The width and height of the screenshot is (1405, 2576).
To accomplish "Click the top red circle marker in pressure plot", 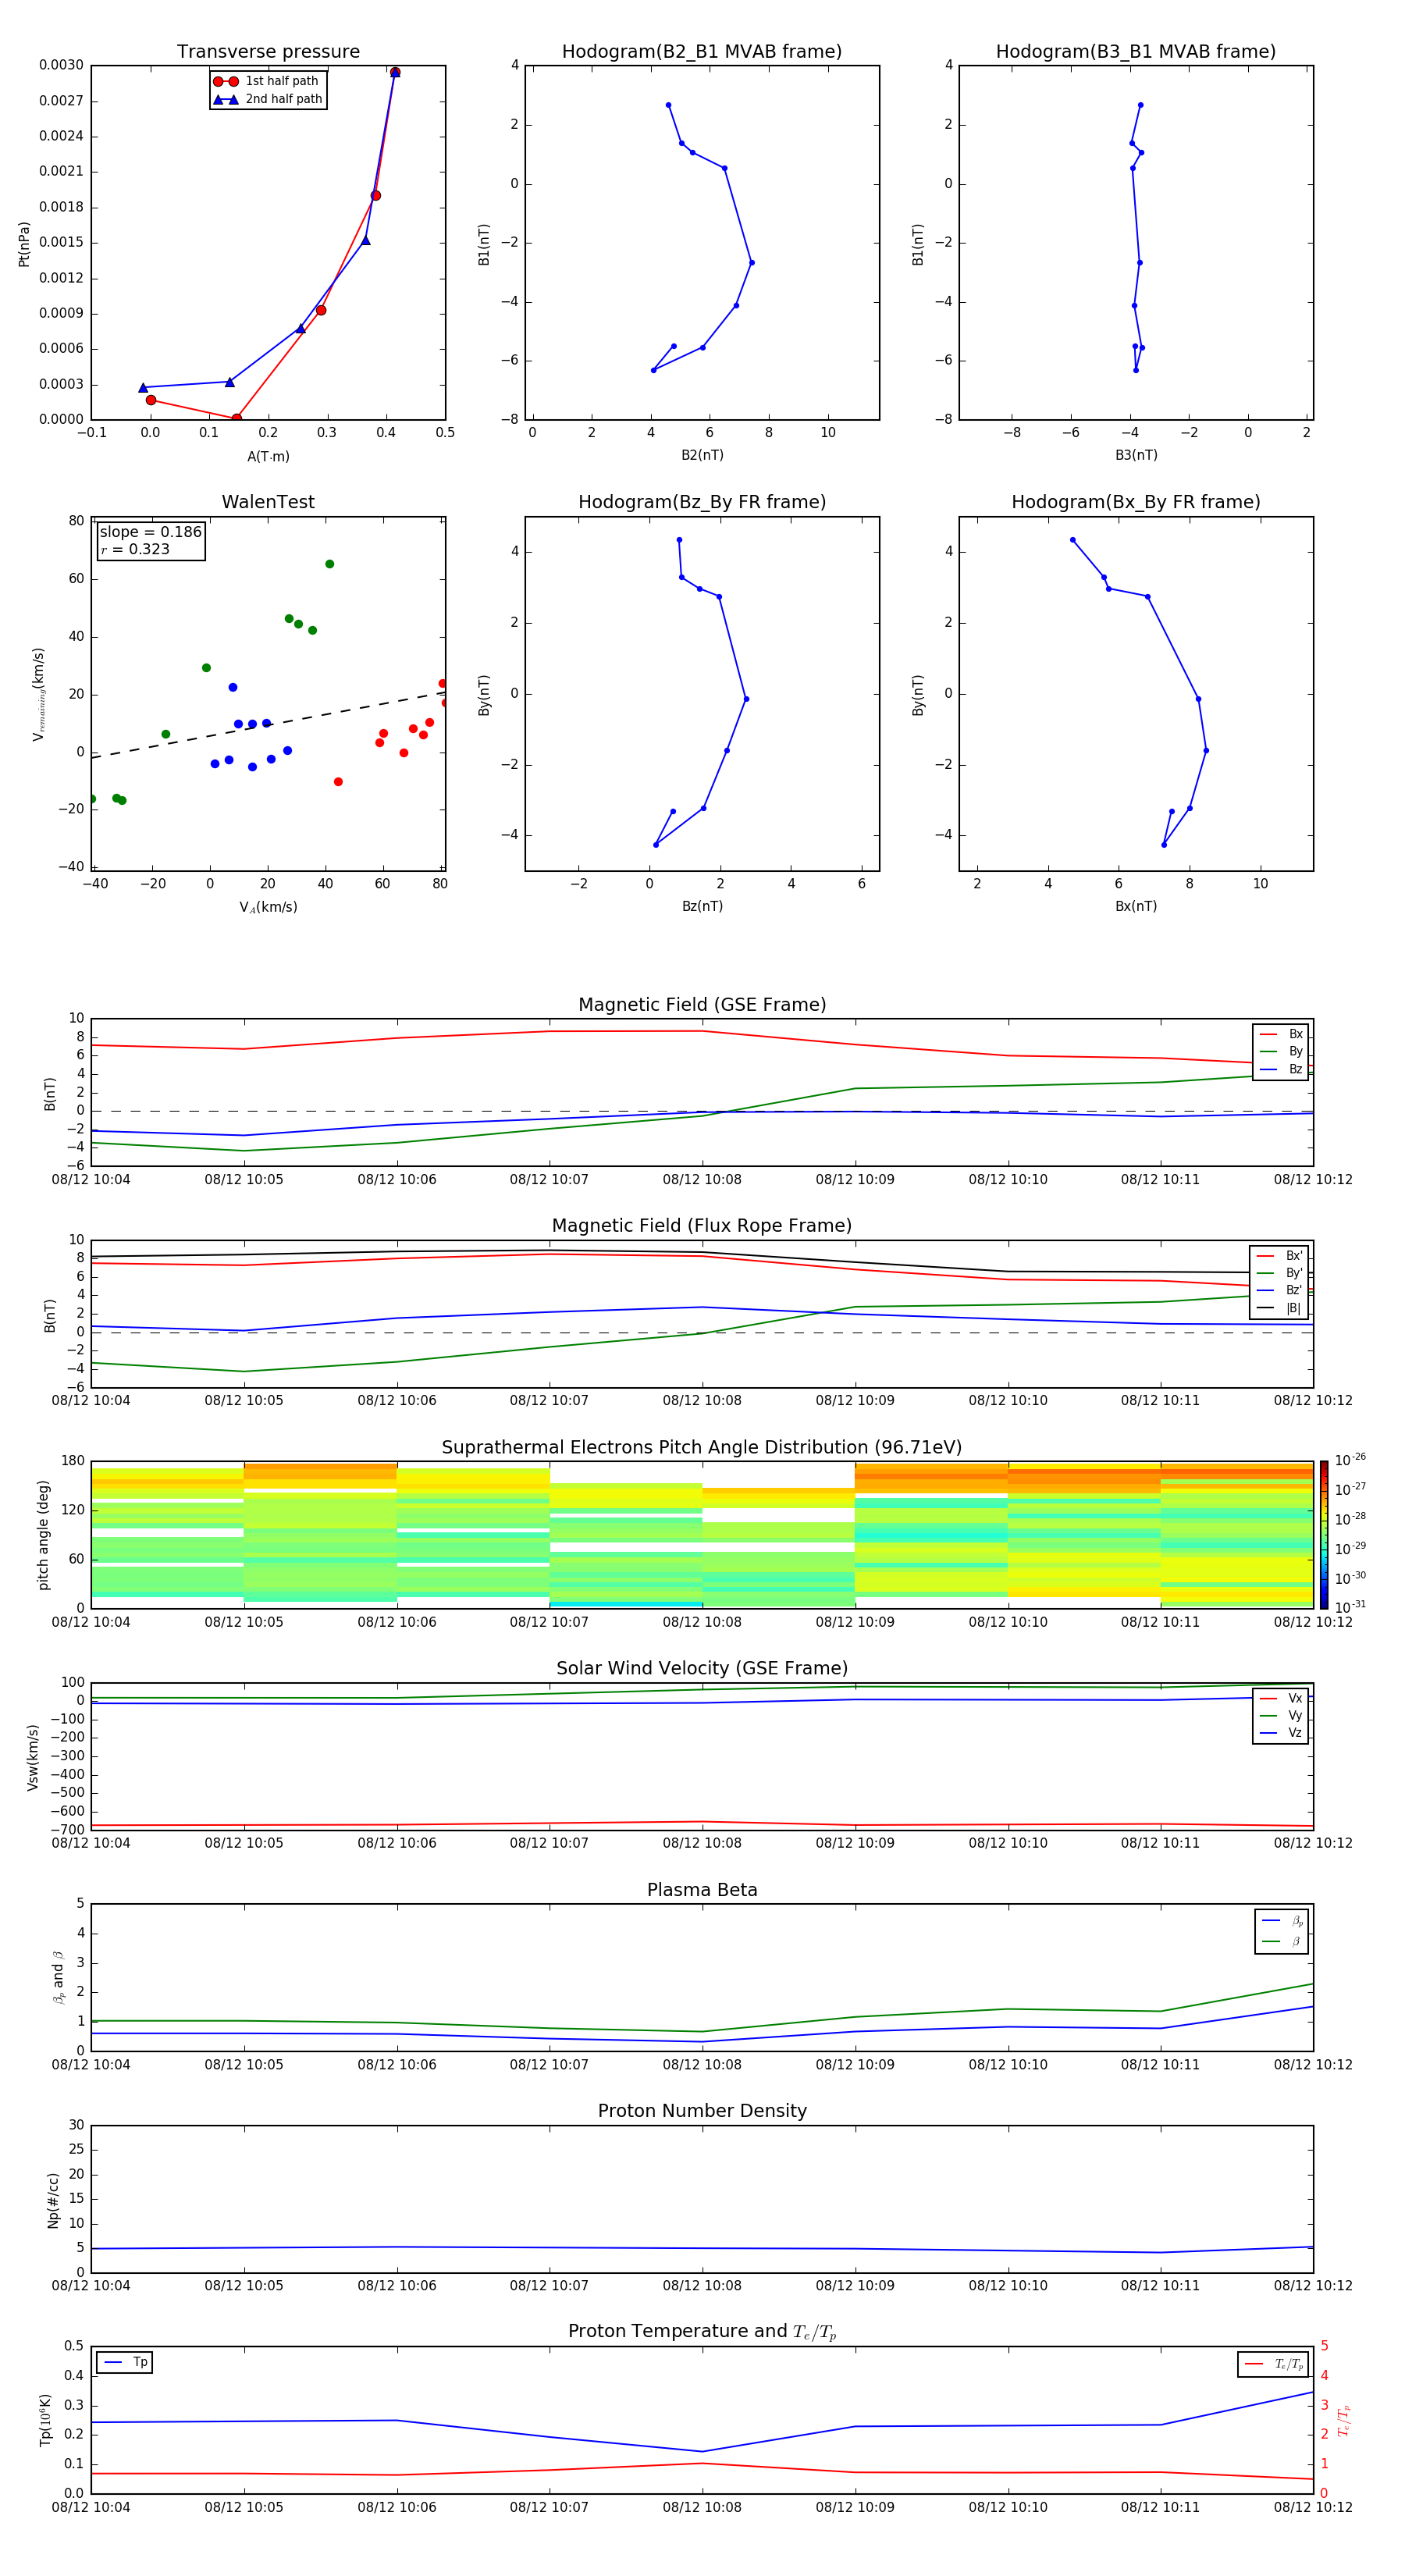I will coord(395,72).
